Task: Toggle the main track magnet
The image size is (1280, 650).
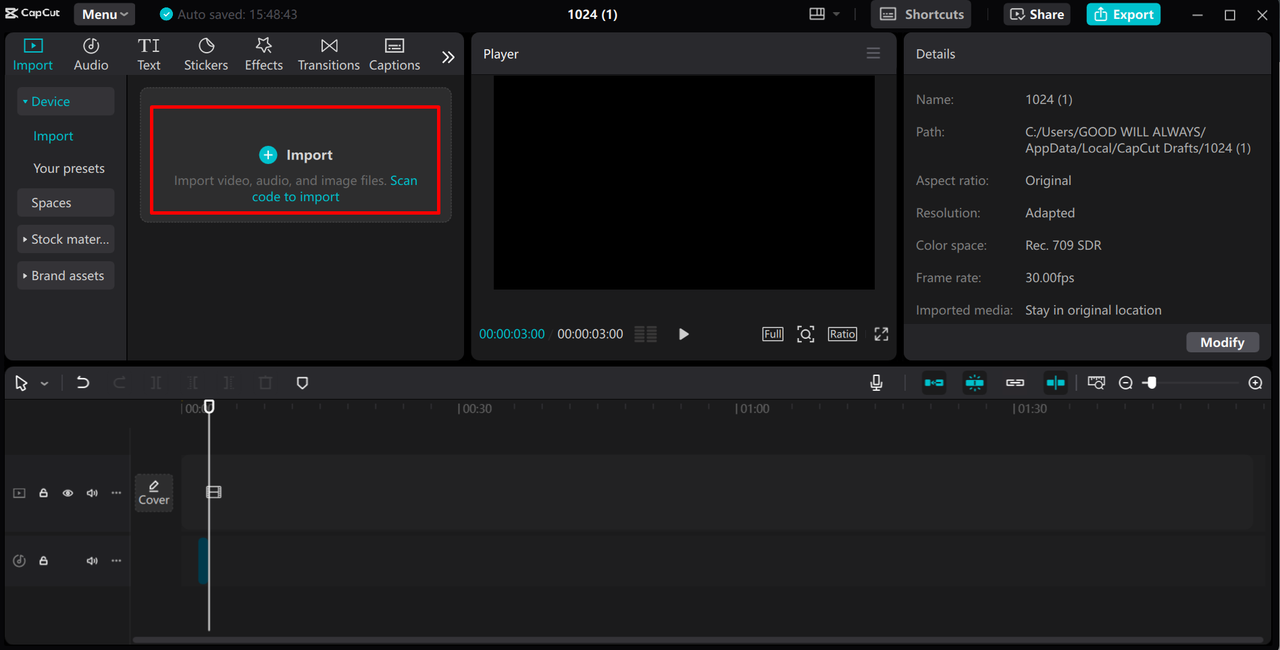Action: [x=934, y=383]
